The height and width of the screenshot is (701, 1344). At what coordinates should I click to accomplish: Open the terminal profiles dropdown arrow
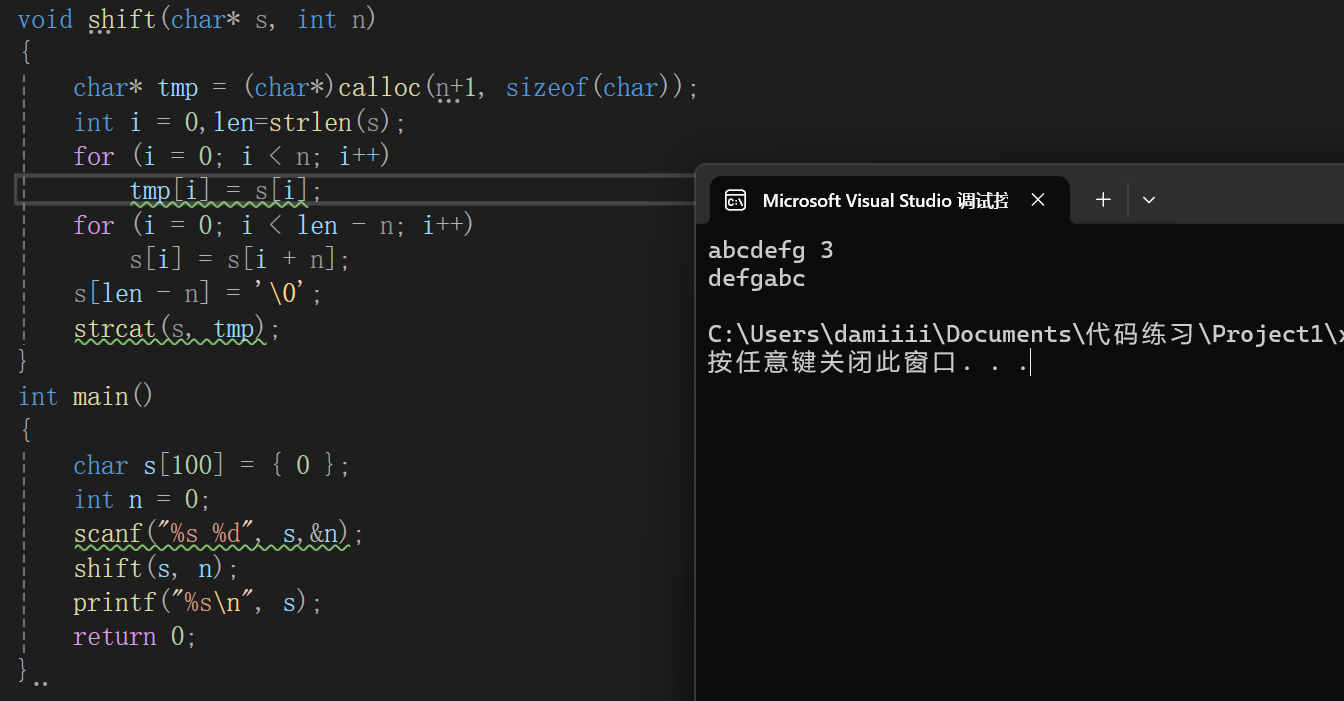[1149, 200]
